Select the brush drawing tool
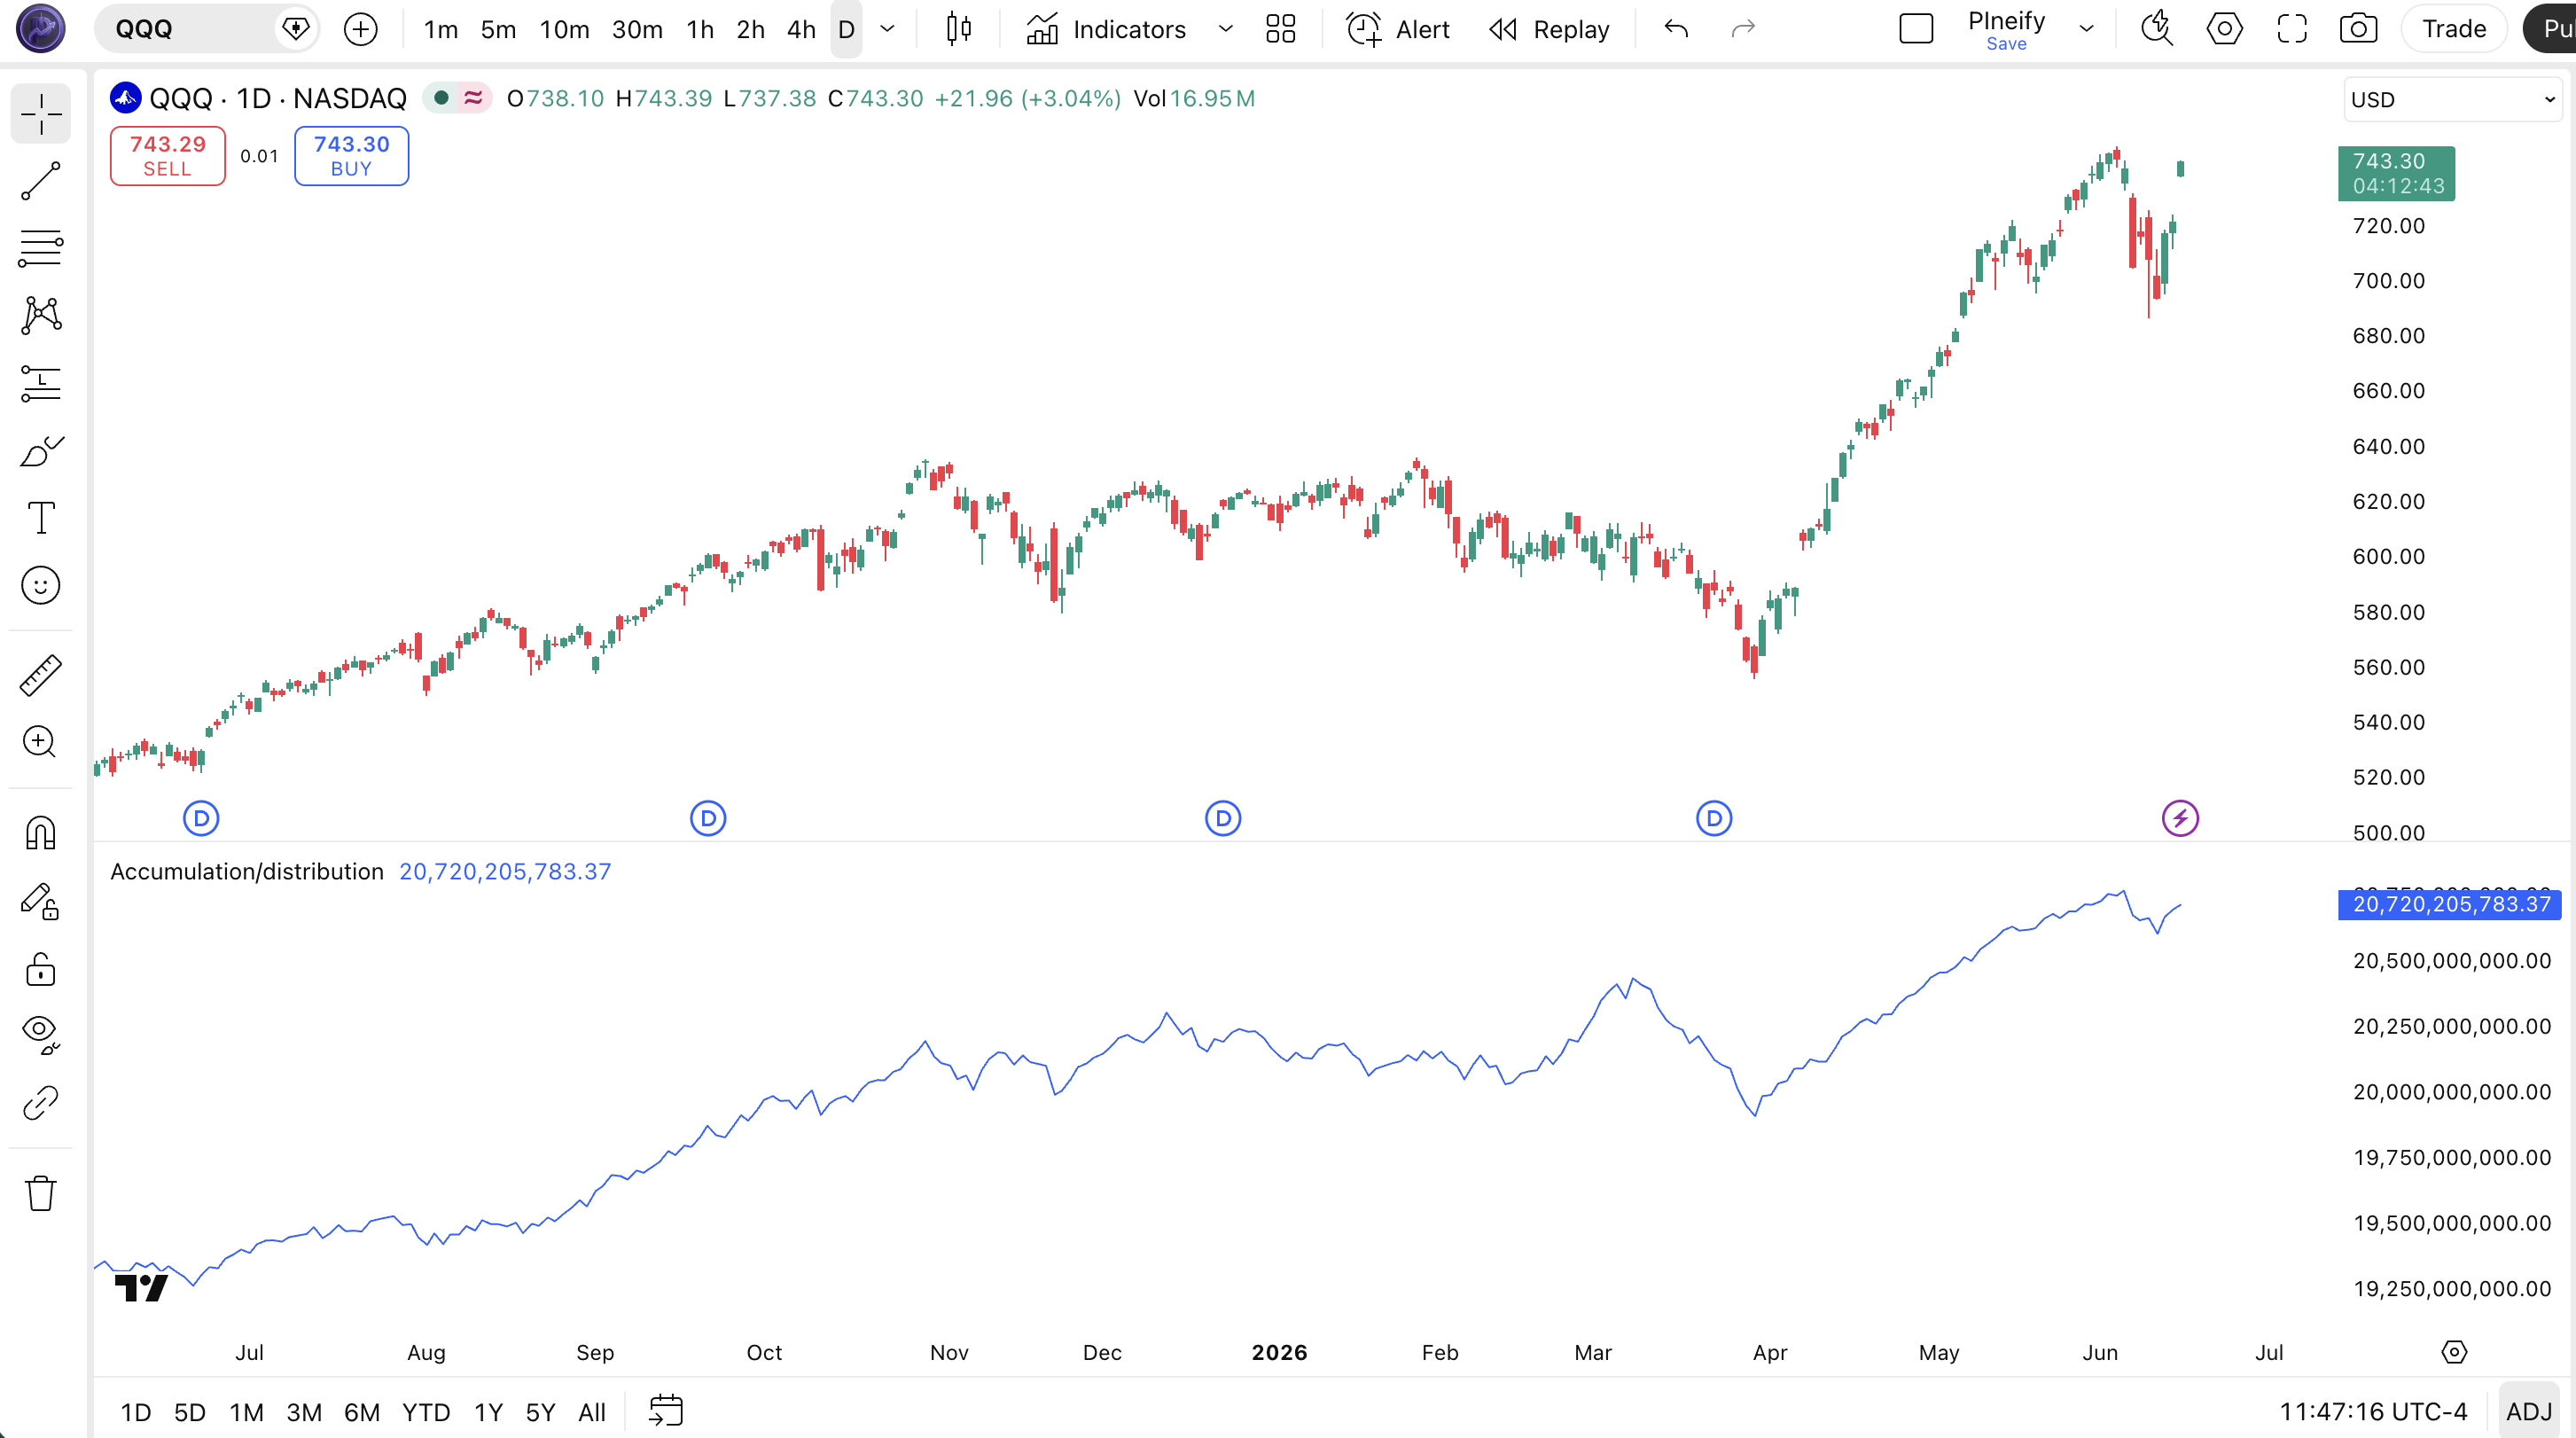2576x1438 pixels. click(x=41, y=451)
